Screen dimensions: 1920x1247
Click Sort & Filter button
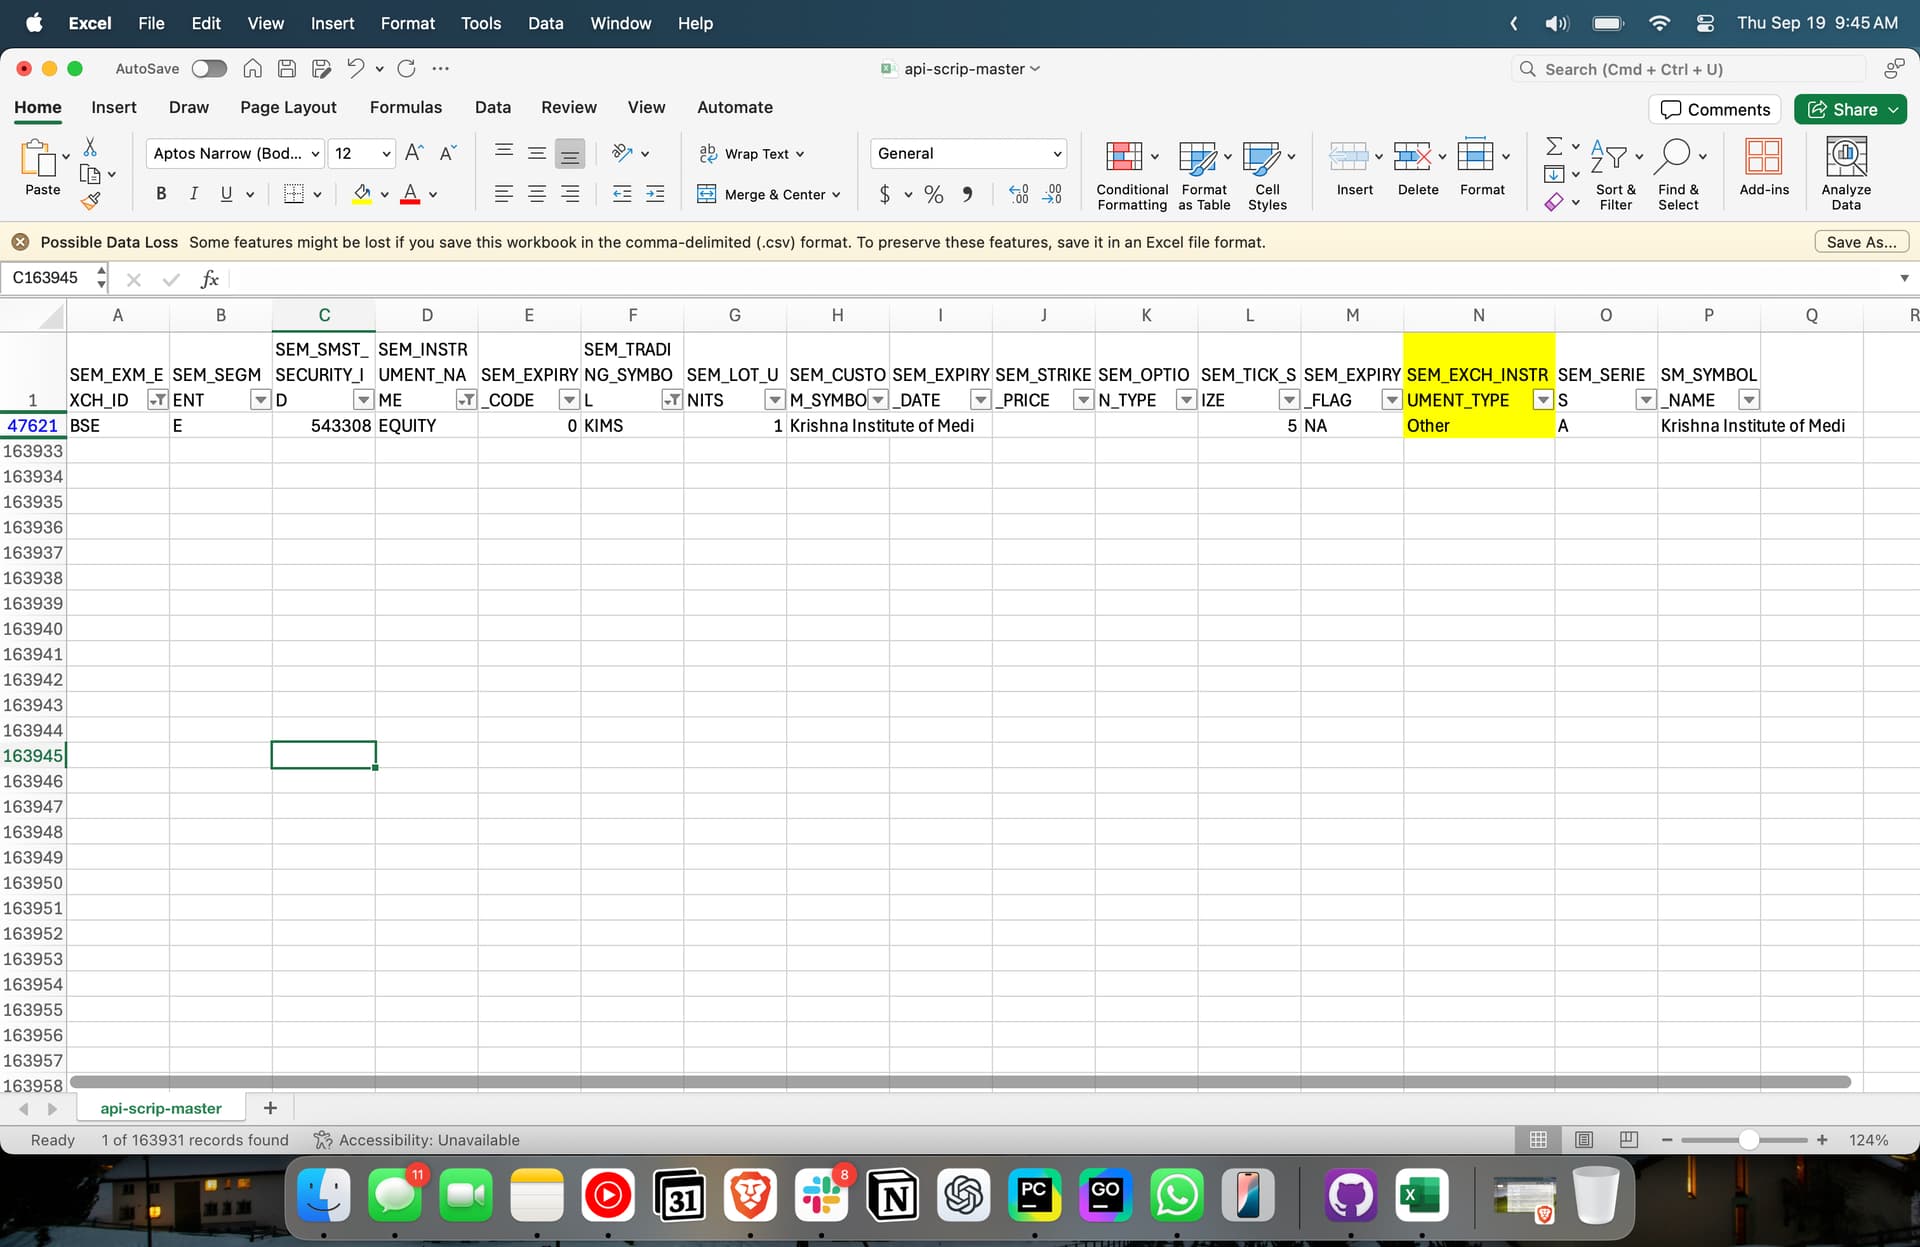tap(1615, 174)
